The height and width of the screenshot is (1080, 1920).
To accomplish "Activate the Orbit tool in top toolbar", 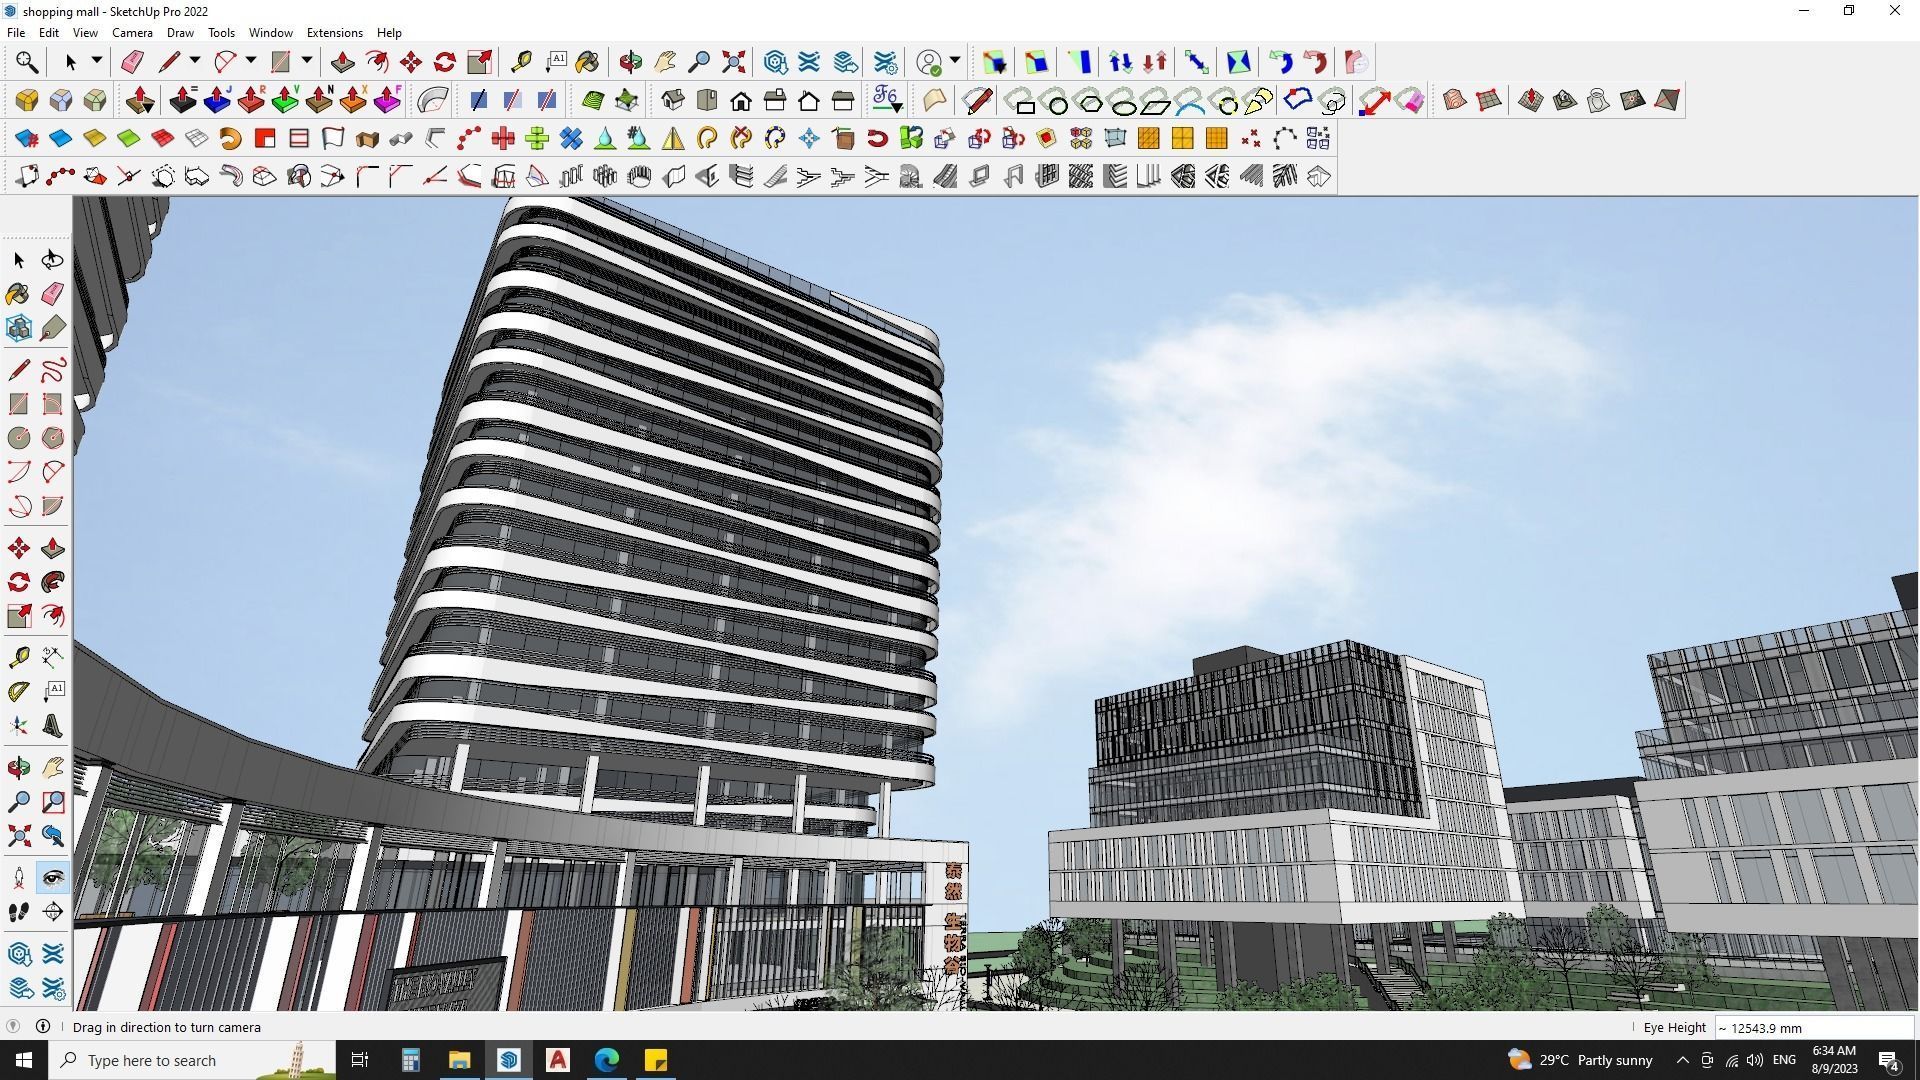I will point(630,62).
